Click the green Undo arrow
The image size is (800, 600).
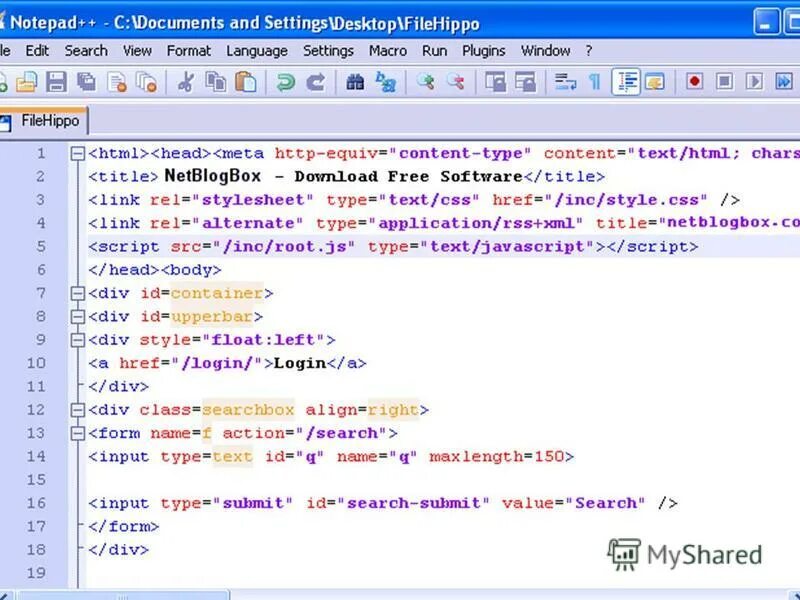pyautogui.click(x=285, y=82)
